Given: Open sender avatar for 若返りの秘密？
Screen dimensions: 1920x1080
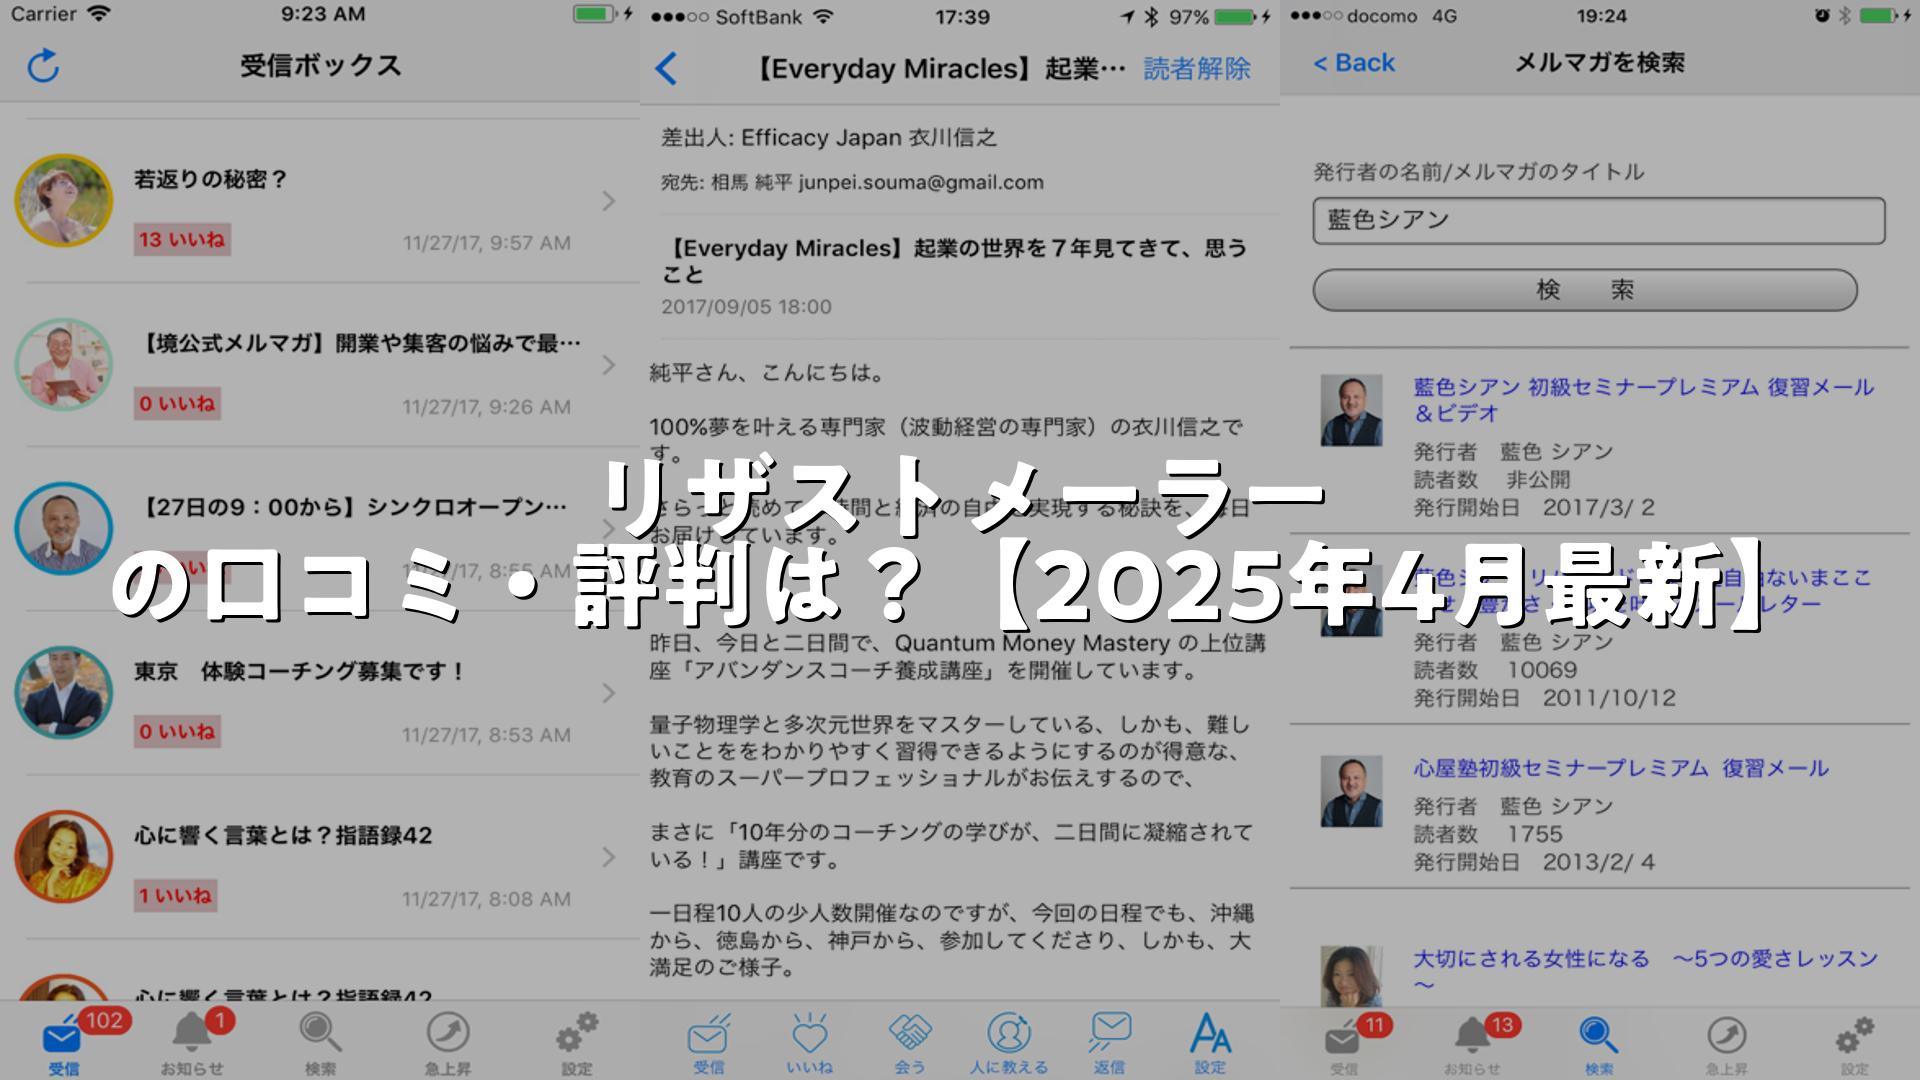Looking at the screenshot, I should [64, 200].
